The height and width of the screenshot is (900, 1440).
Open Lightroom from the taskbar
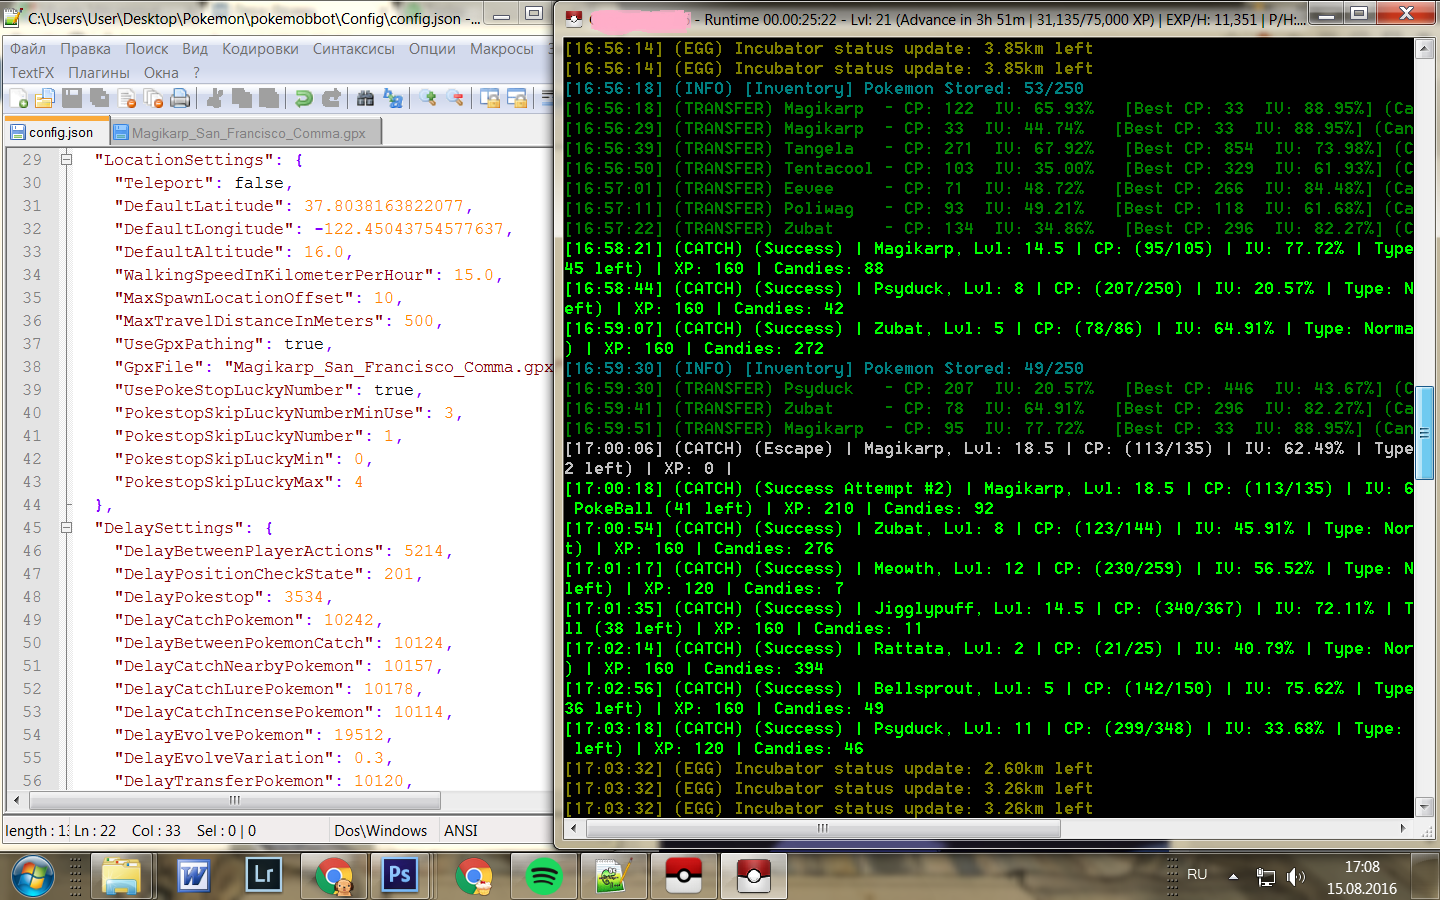[263, 877]
